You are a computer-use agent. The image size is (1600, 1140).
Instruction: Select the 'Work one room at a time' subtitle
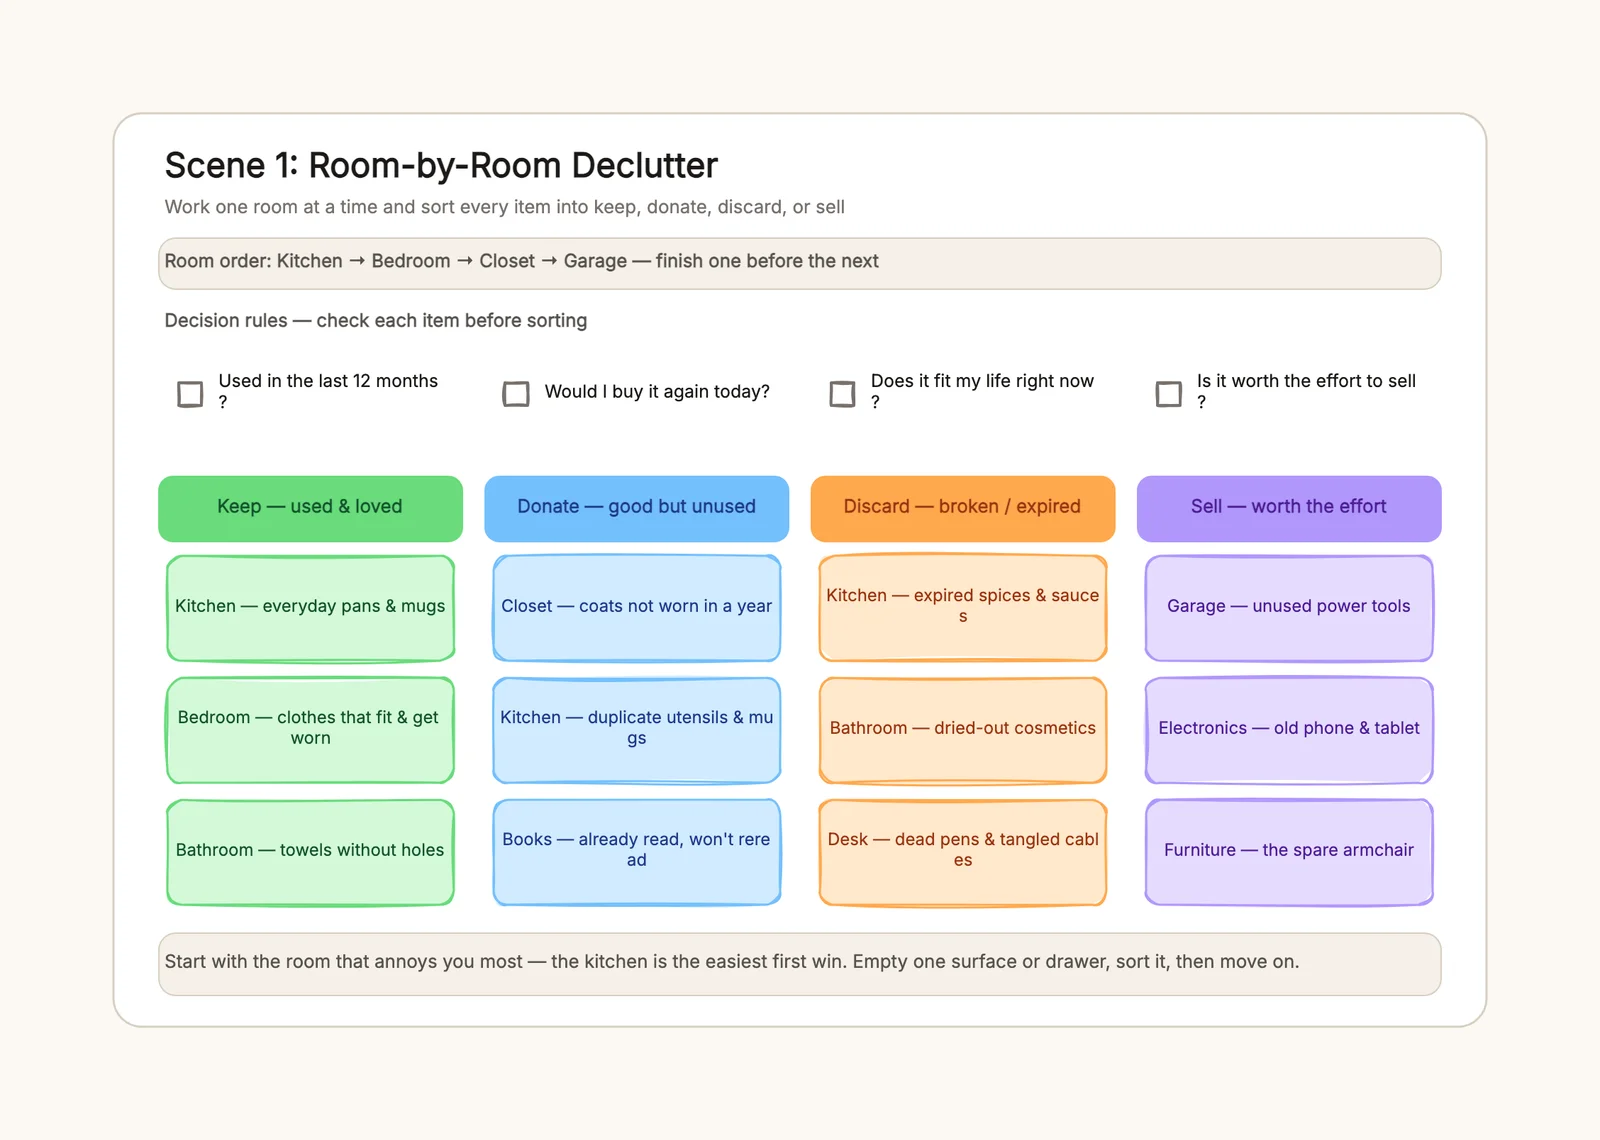point(504,207)
